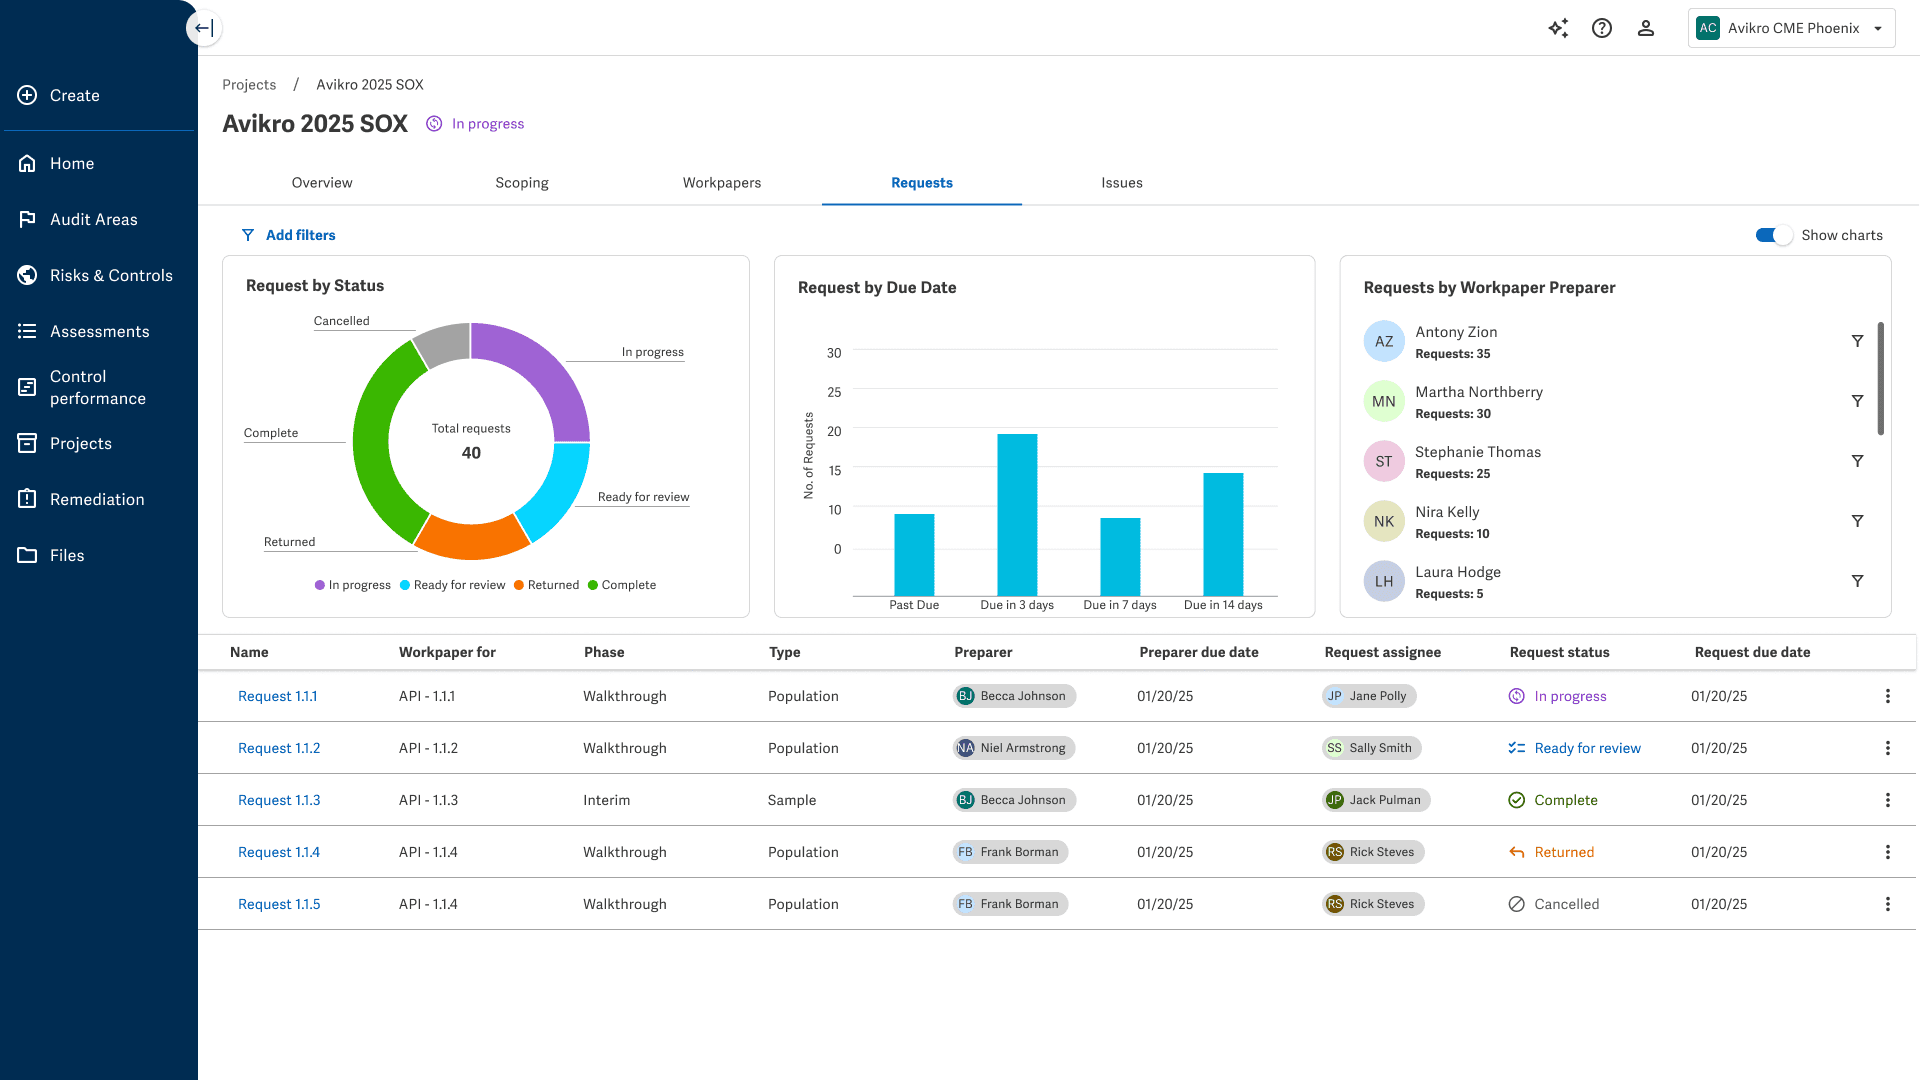Collapse the sidebar with arrow icon

point(204,28)
